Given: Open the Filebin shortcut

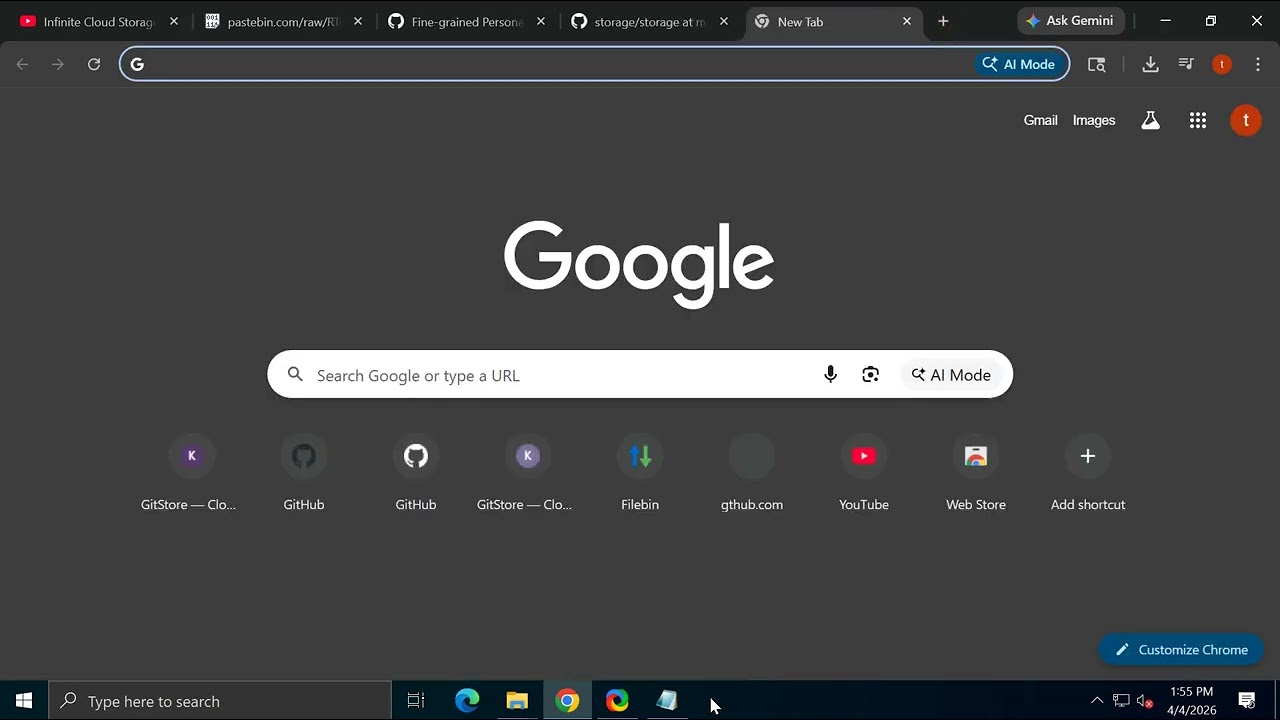Looking at the screenshot, I should [x=640, y=473].
